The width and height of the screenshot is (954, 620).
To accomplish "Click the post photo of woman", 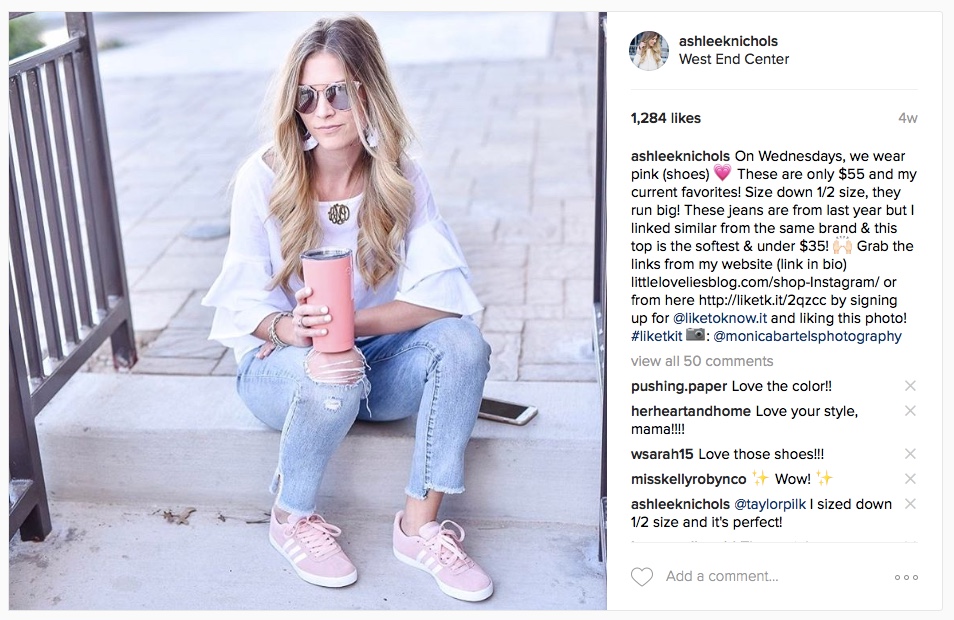I will click(308, 310).
